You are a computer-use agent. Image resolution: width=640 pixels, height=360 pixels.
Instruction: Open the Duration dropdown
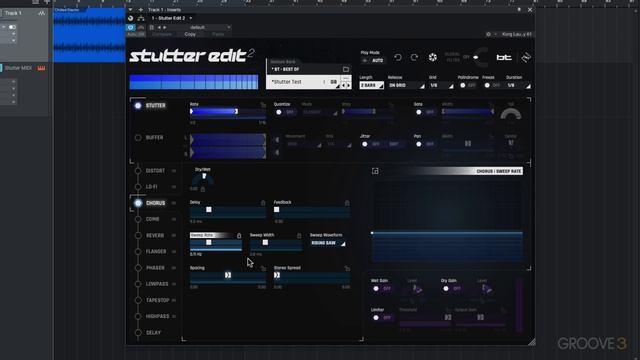point(518,85)
